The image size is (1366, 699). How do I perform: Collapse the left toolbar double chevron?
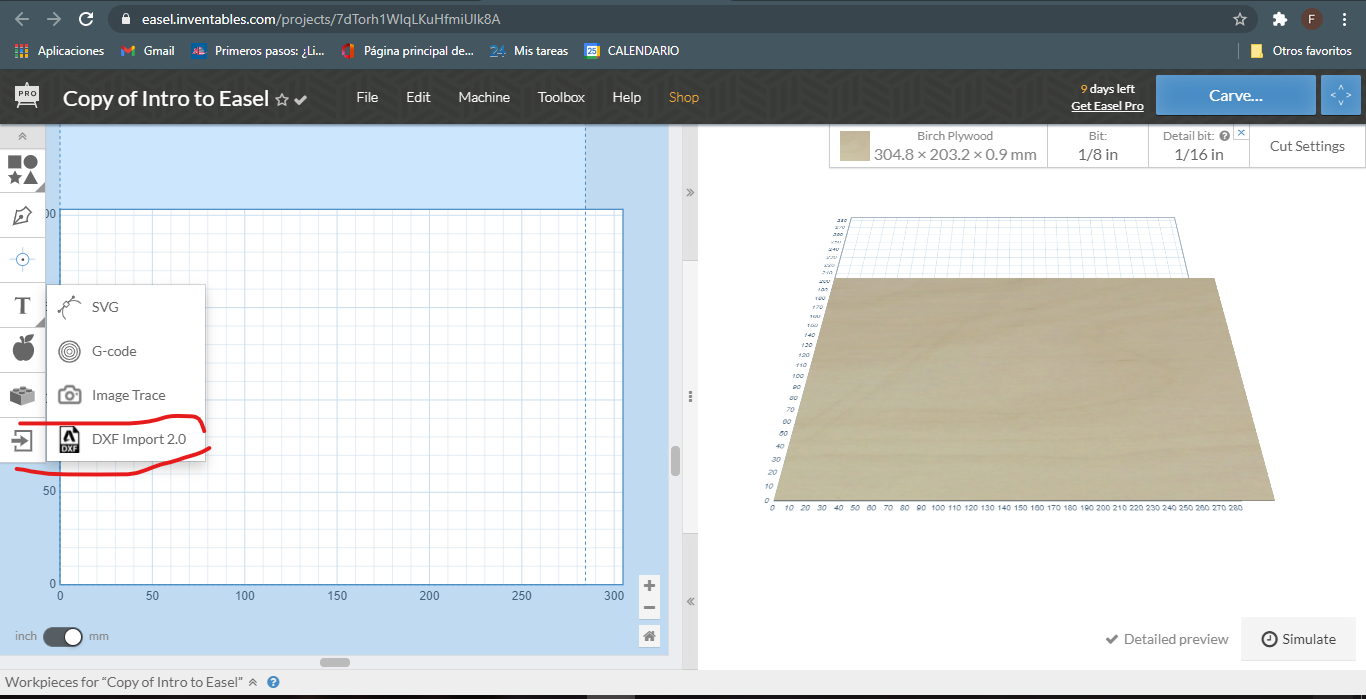[22, 136]
